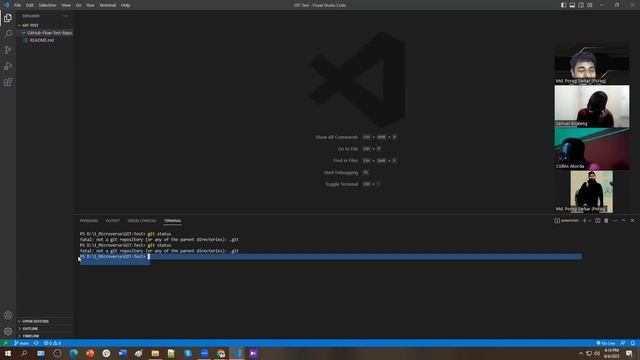
Task: Click the Customize Layout icon
Action: 590,5
